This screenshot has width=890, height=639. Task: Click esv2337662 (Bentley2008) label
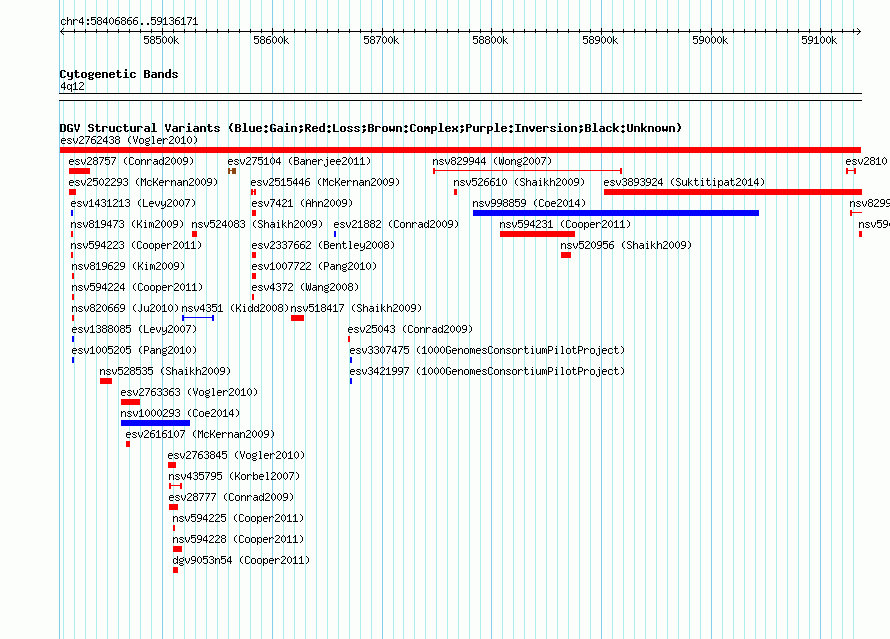(x=323, y=245)
